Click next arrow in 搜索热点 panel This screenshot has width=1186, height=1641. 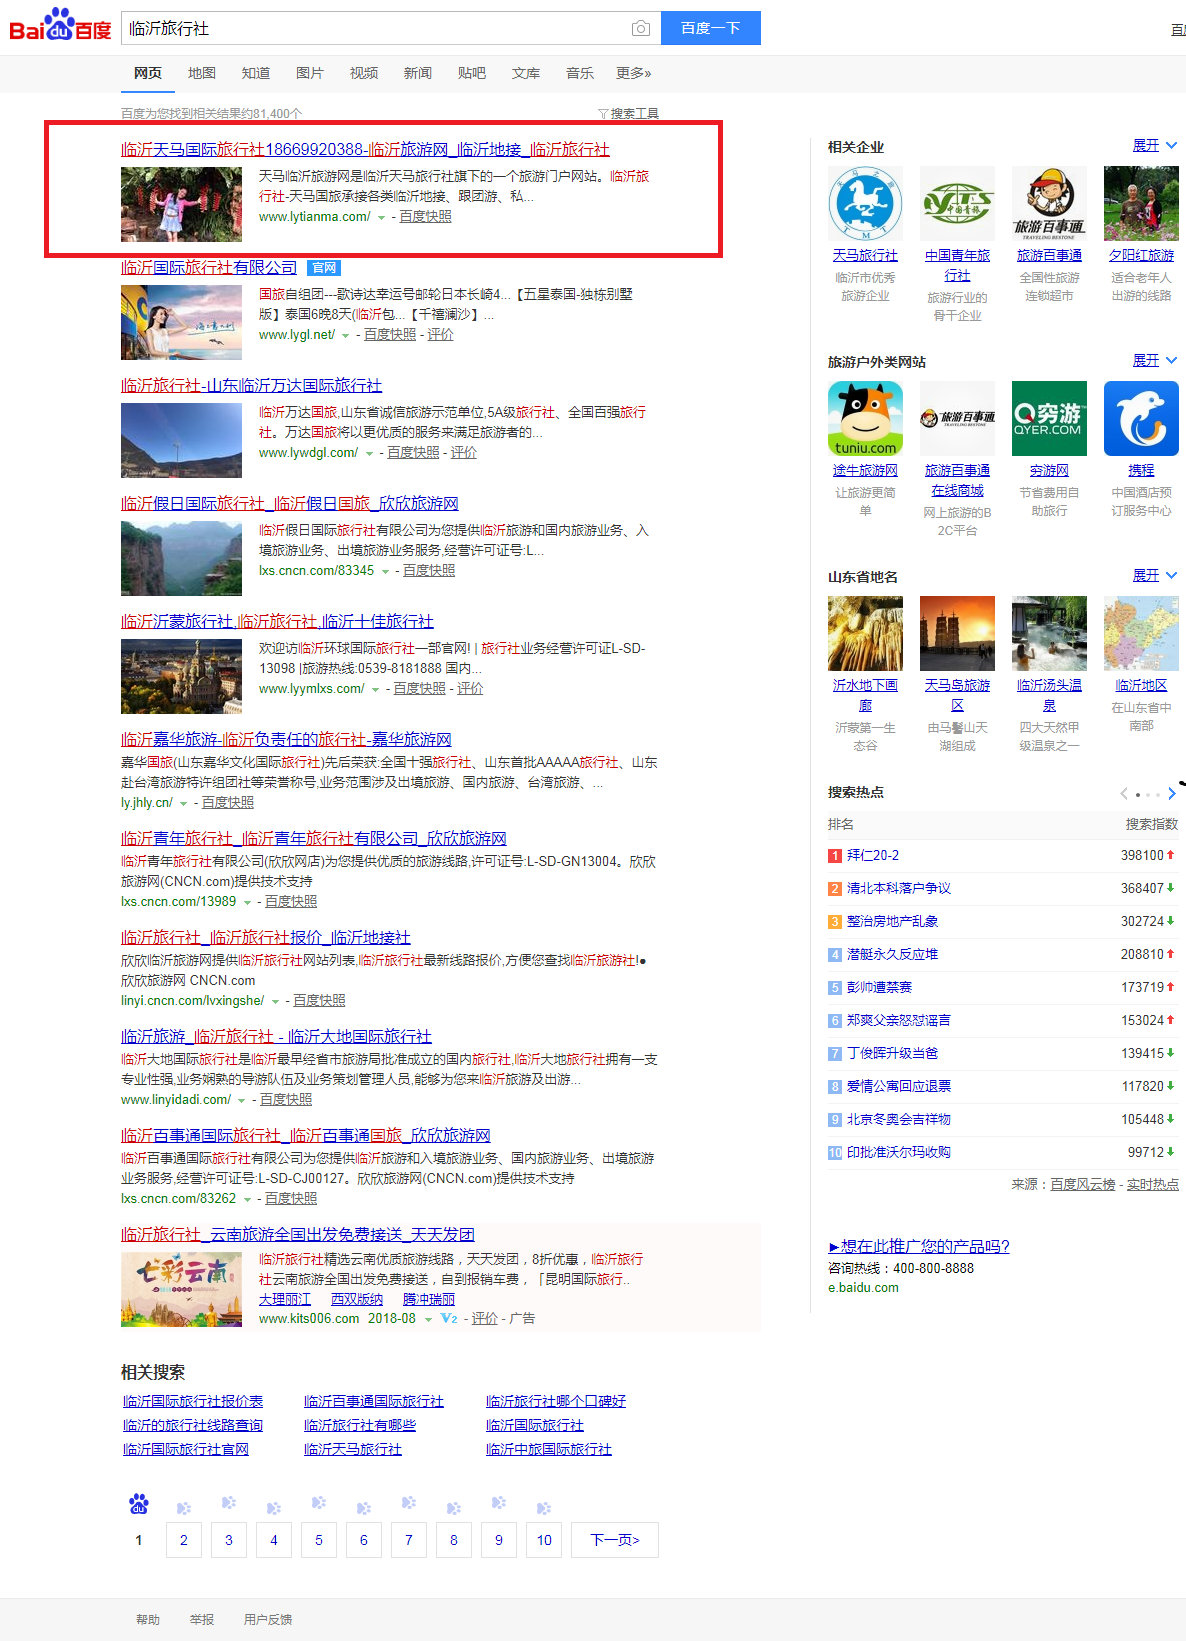click(1172, 794)
